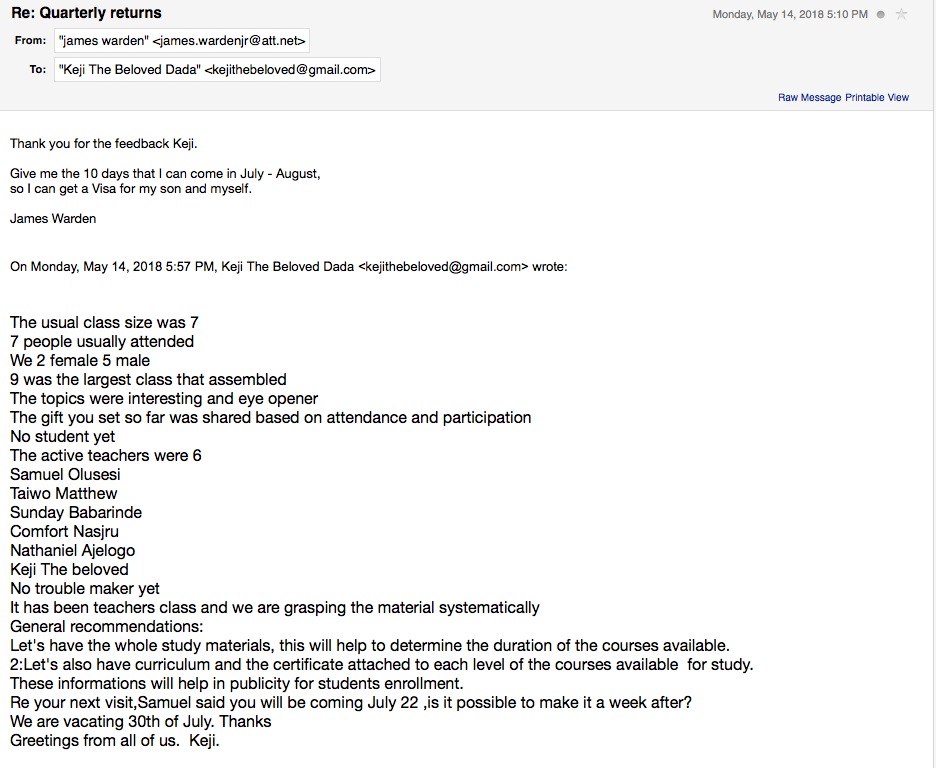Click 'Greetings from all of us. Keji.' line
This screenshot has height=768, width=936.
click(114, 740)
